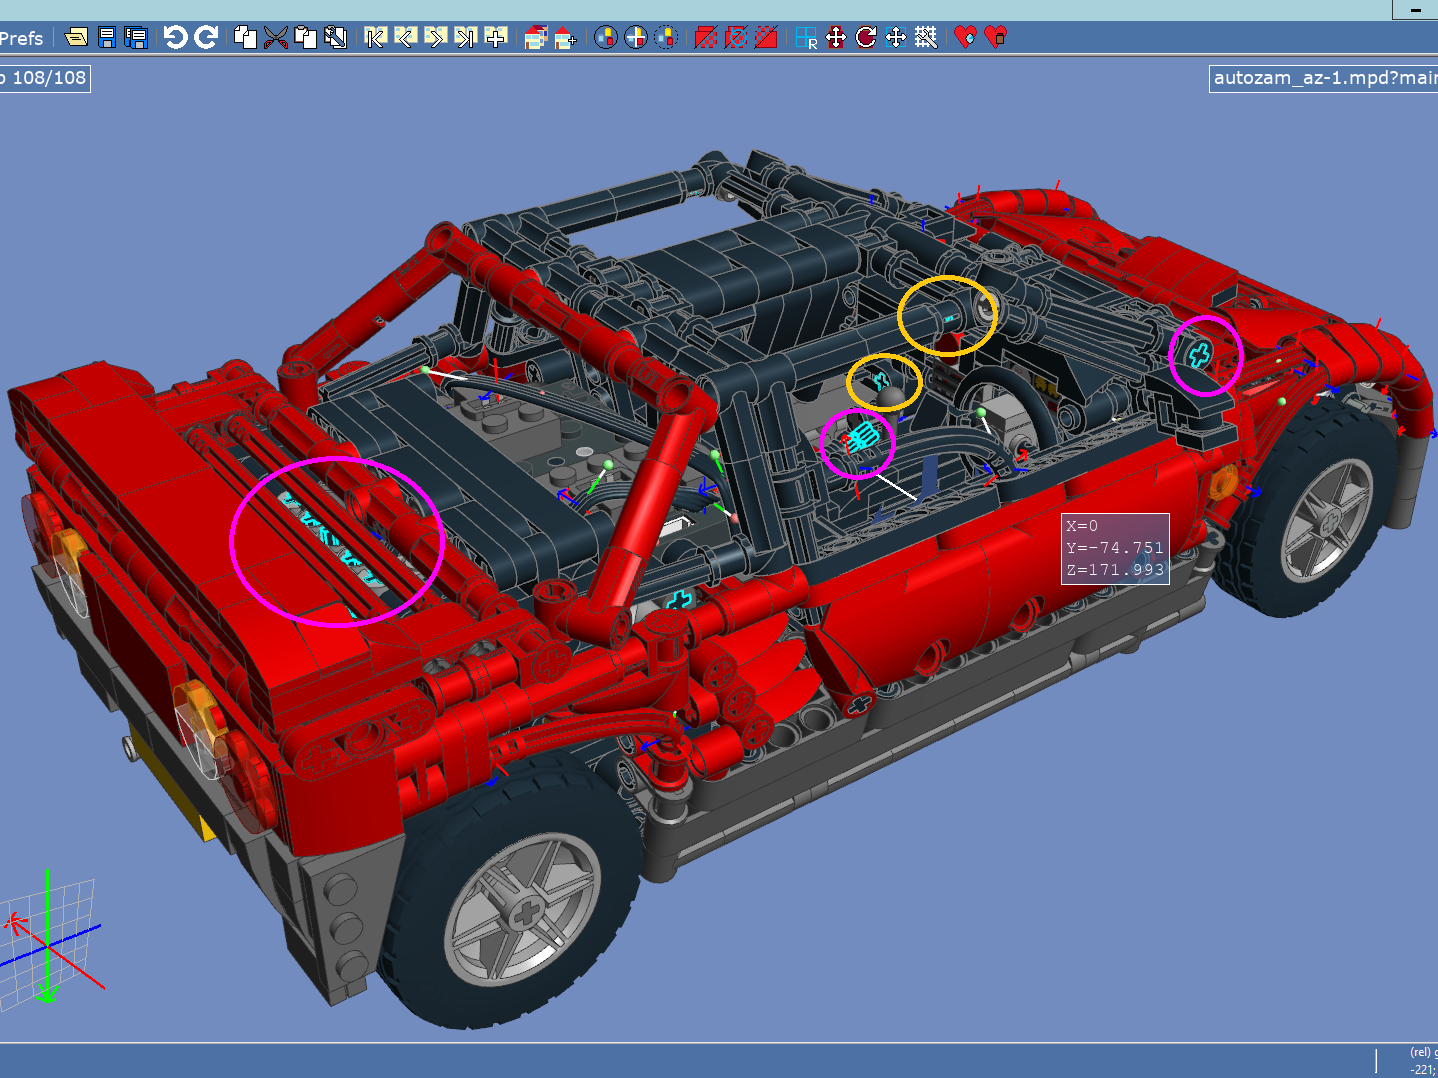The height and width of the screenshot is (1078, 1438).
Task: Open the grid and snap settings tool
Action: [926, 38]
